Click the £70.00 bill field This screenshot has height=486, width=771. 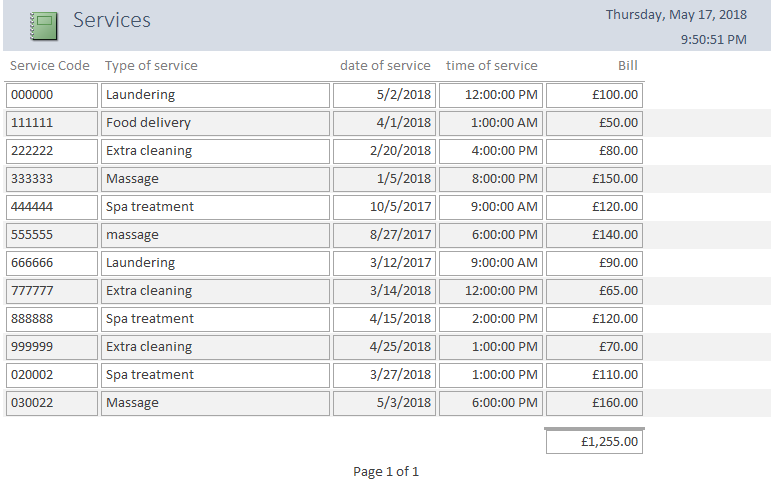point(594,347)
